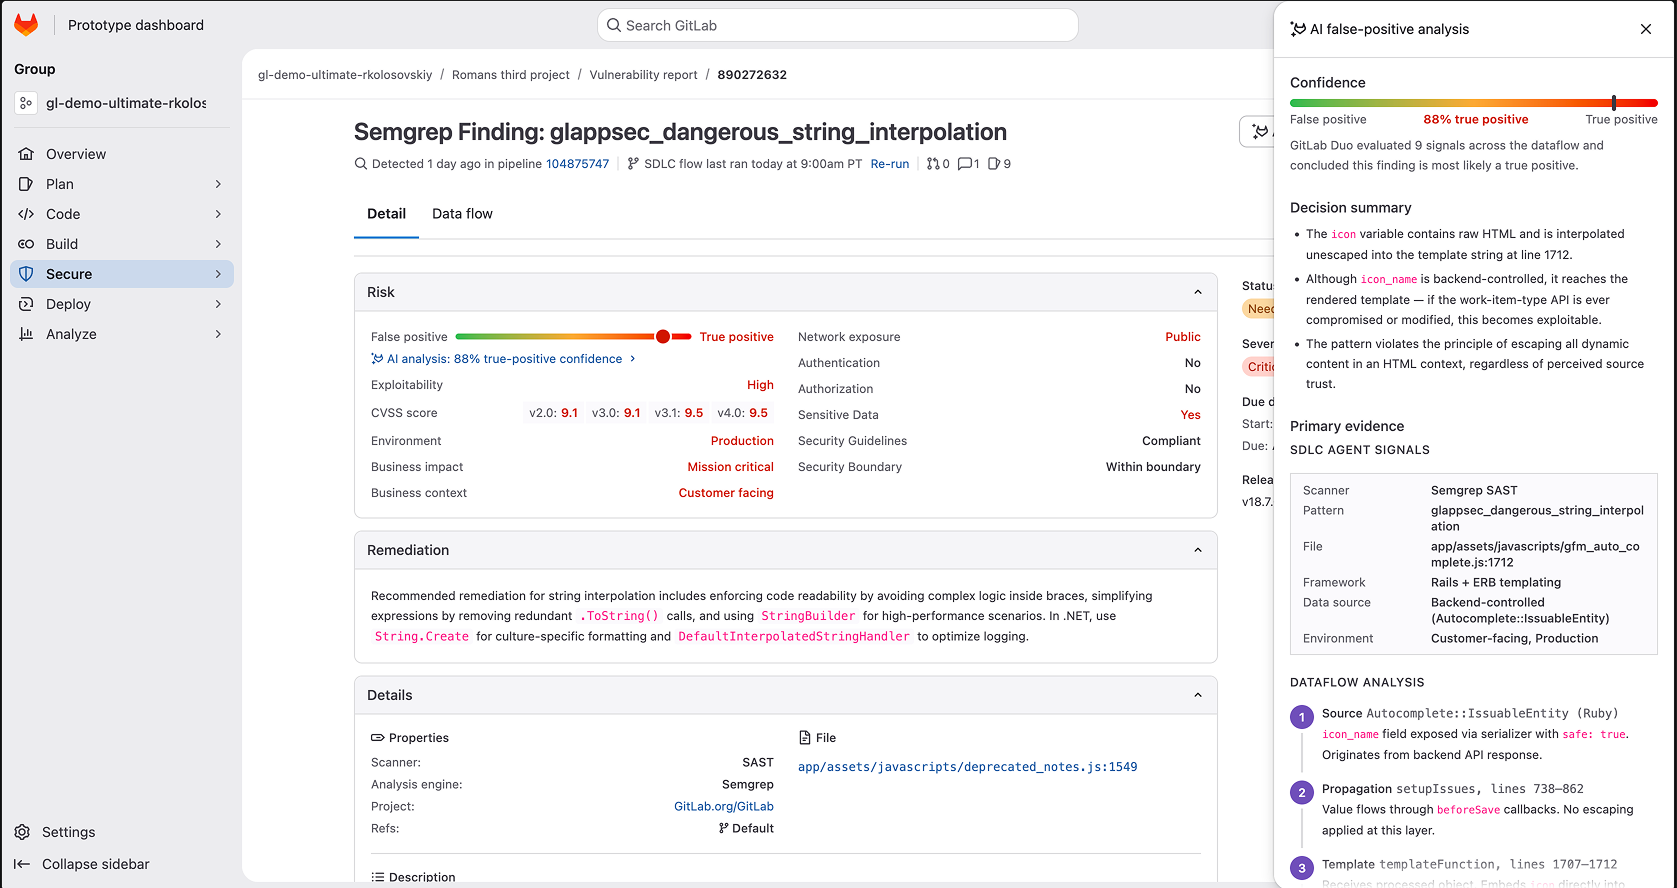Go to Vulnerability report breadcrumb
Screen dimensions: 1677x888
(x=643, y=75)
